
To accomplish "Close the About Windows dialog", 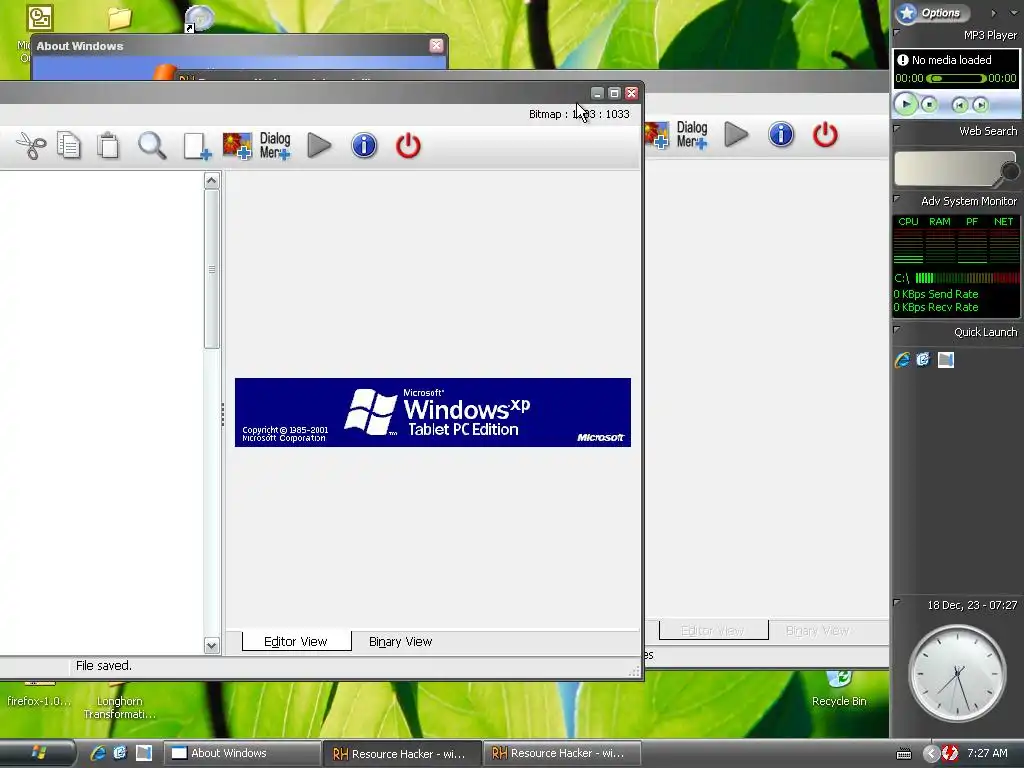I will [x=436, y=45].
